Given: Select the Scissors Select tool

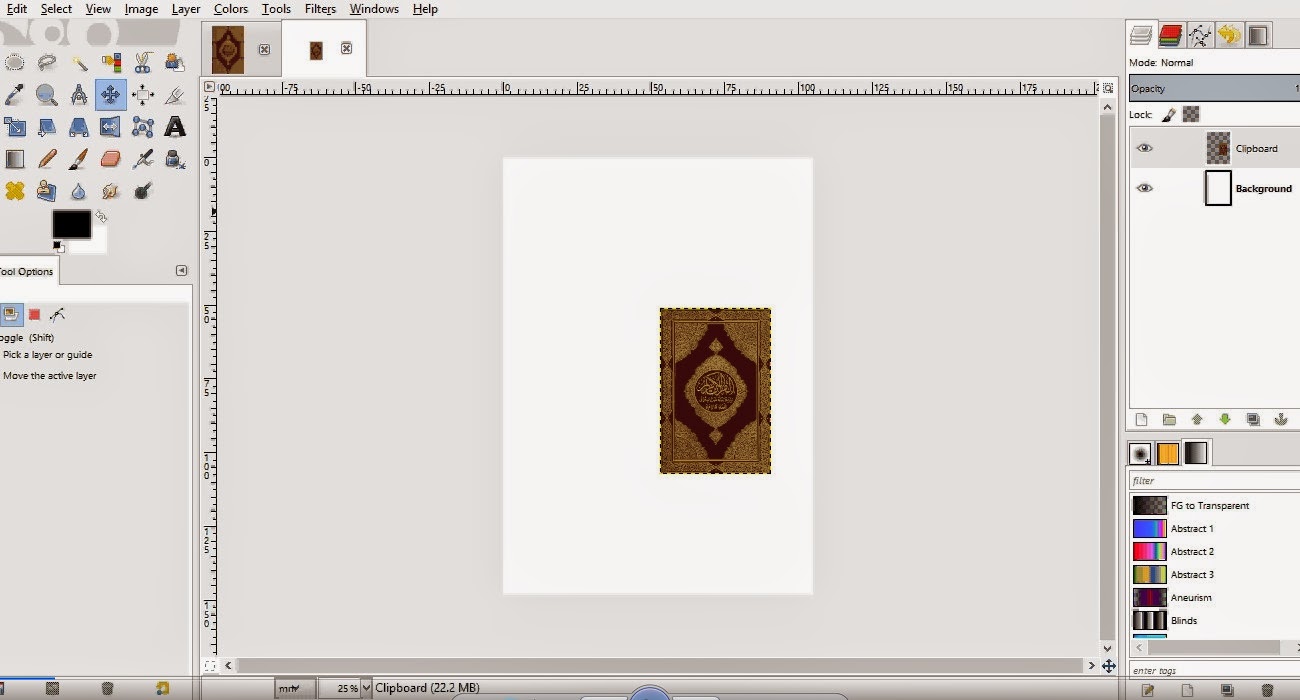Looking at the screenshot, I should tap(143, 63).
